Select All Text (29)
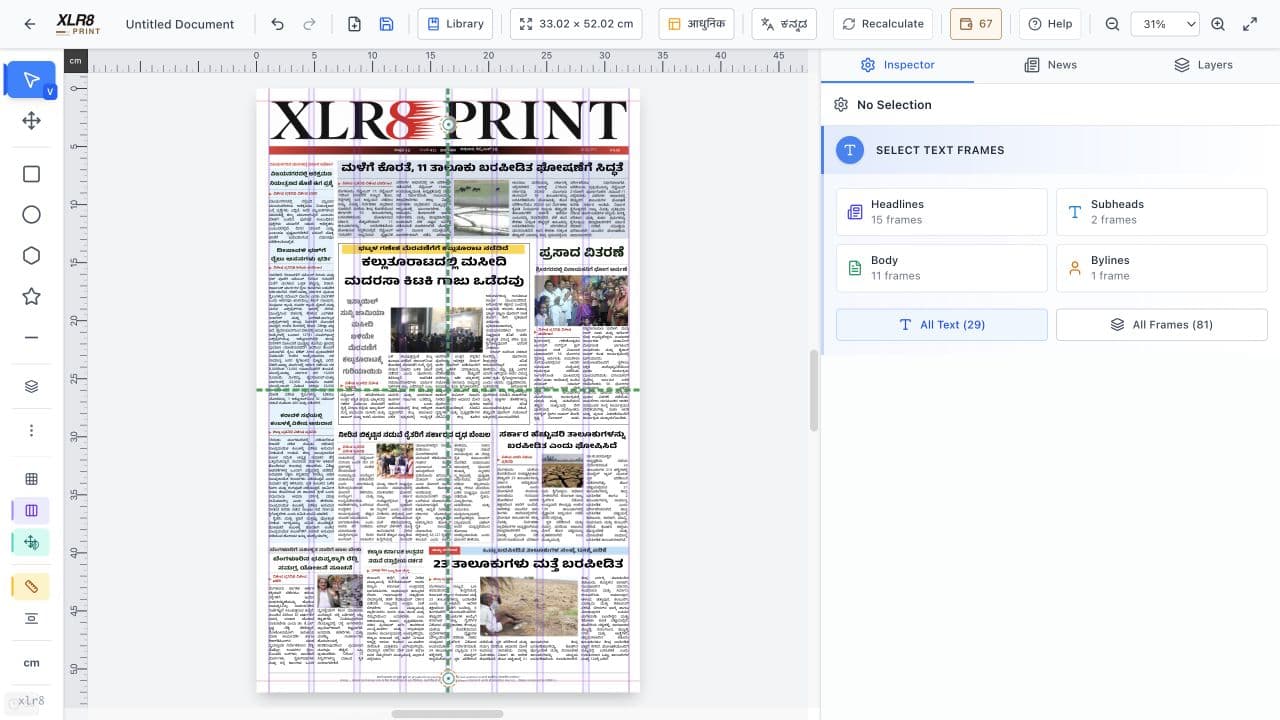This screenshot has width=1280, height=720. pyautogui.click(x=942, y=325)
